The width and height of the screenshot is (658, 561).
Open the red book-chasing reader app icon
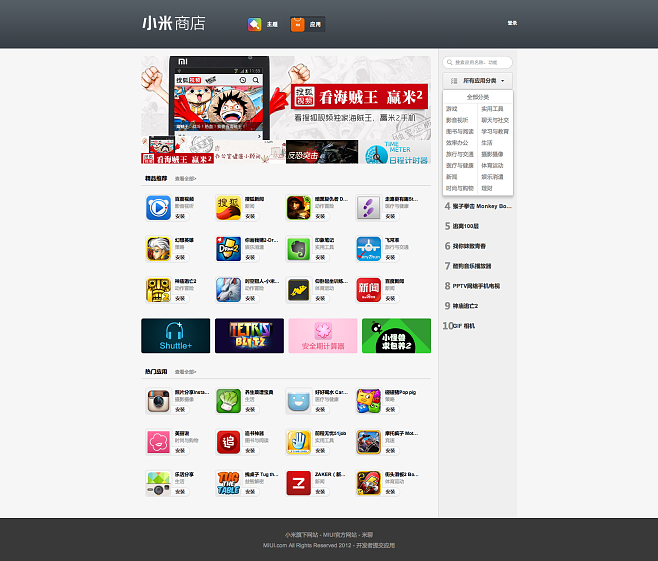(x=228, y=442)
